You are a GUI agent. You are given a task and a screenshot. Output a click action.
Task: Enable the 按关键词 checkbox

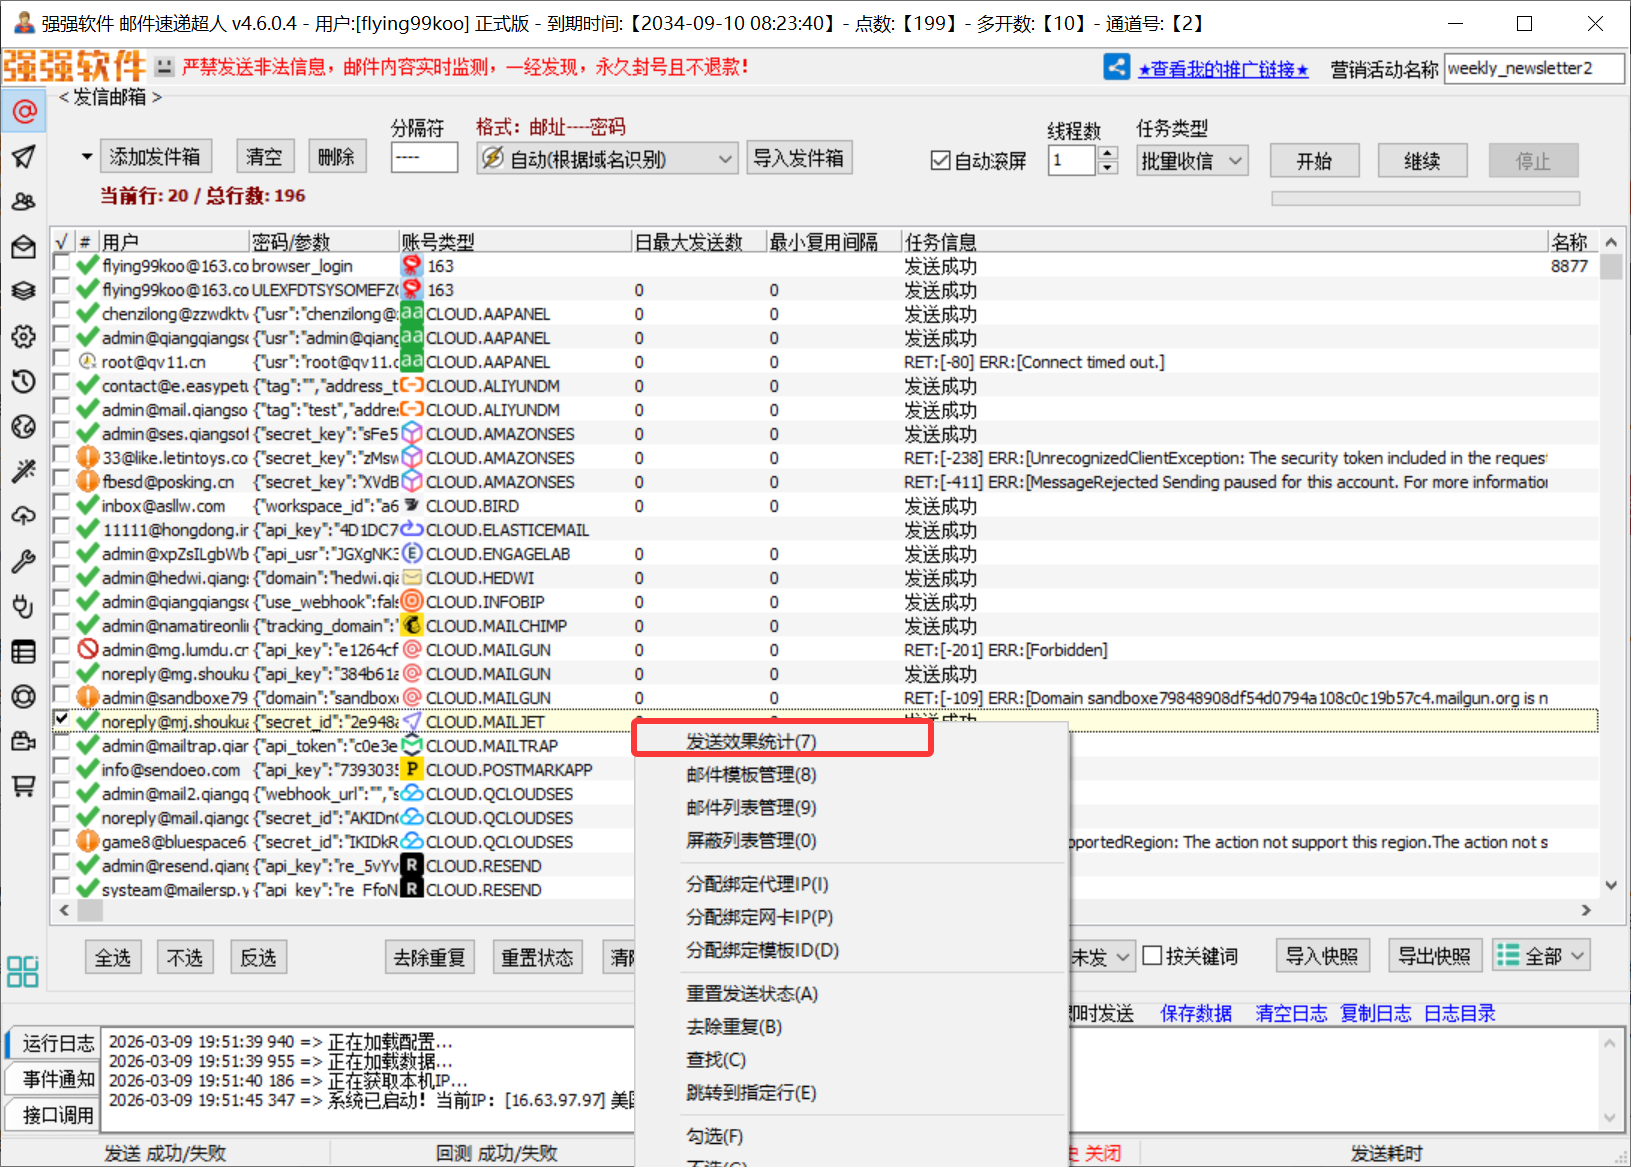click(x=1152, y=956)
